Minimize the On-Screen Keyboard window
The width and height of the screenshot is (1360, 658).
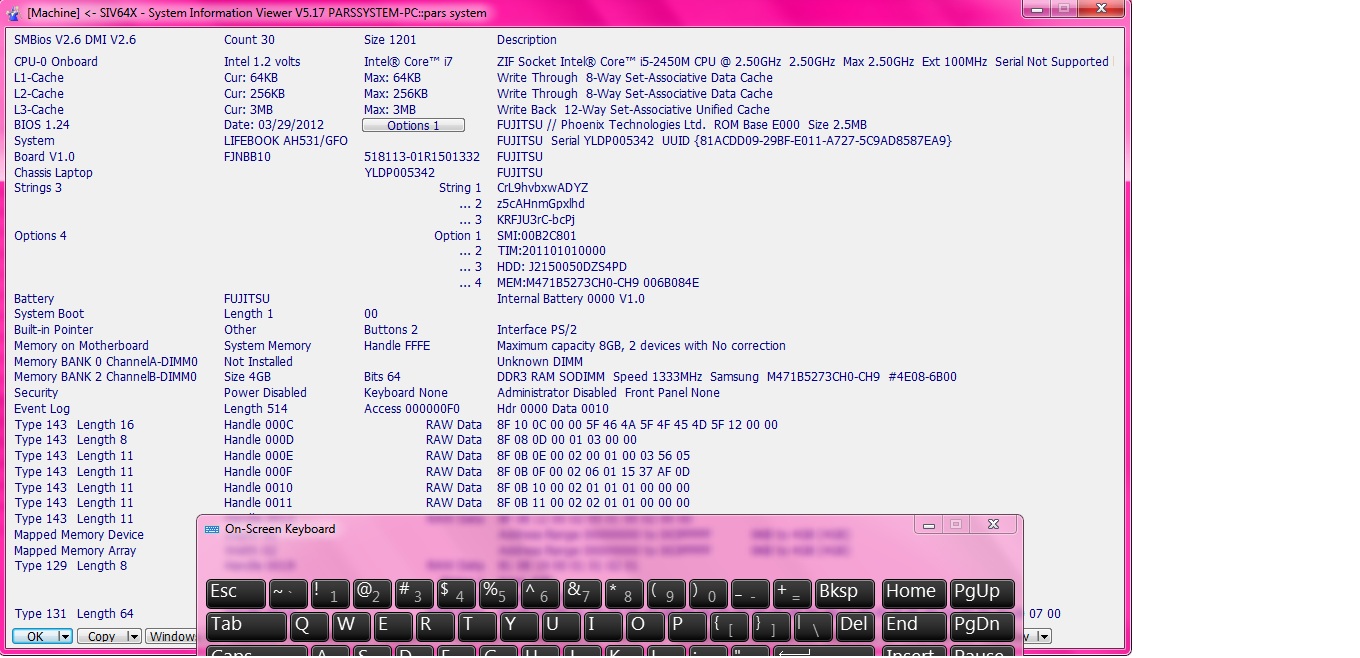pos(929,524)
